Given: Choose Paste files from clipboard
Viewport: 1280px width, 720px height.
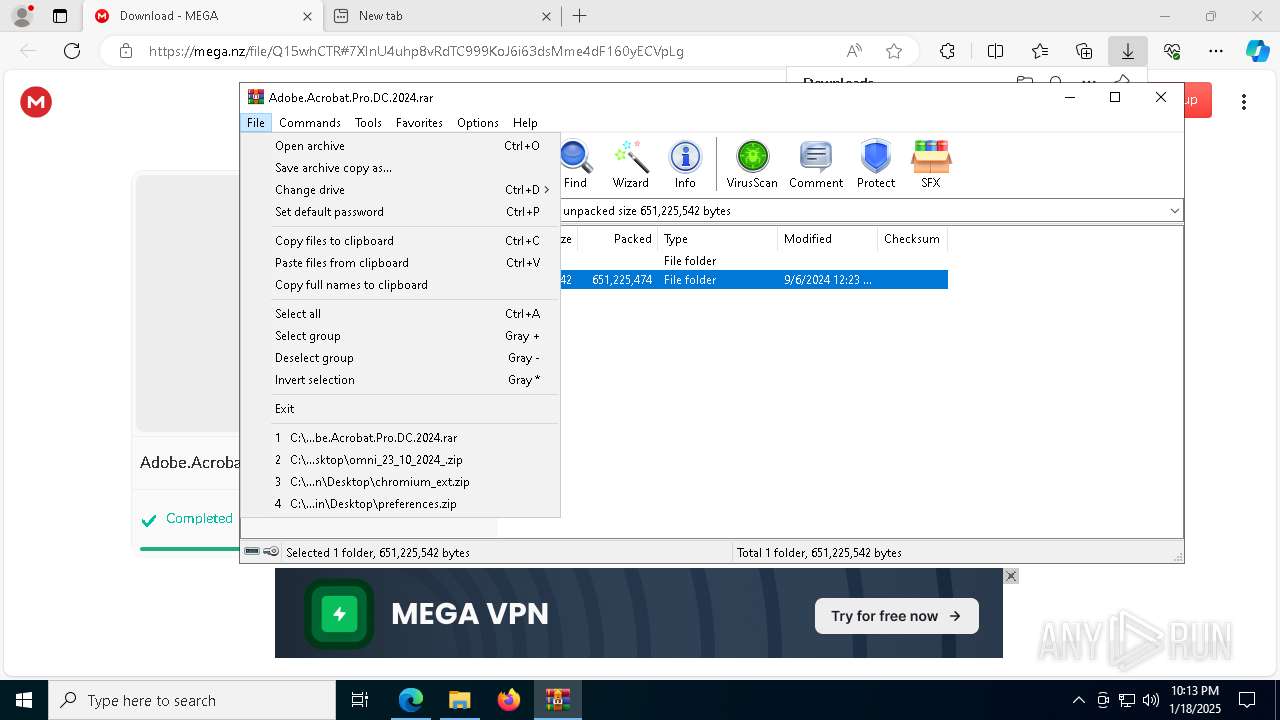Looking at the screenshot, I should pos(400,263).
